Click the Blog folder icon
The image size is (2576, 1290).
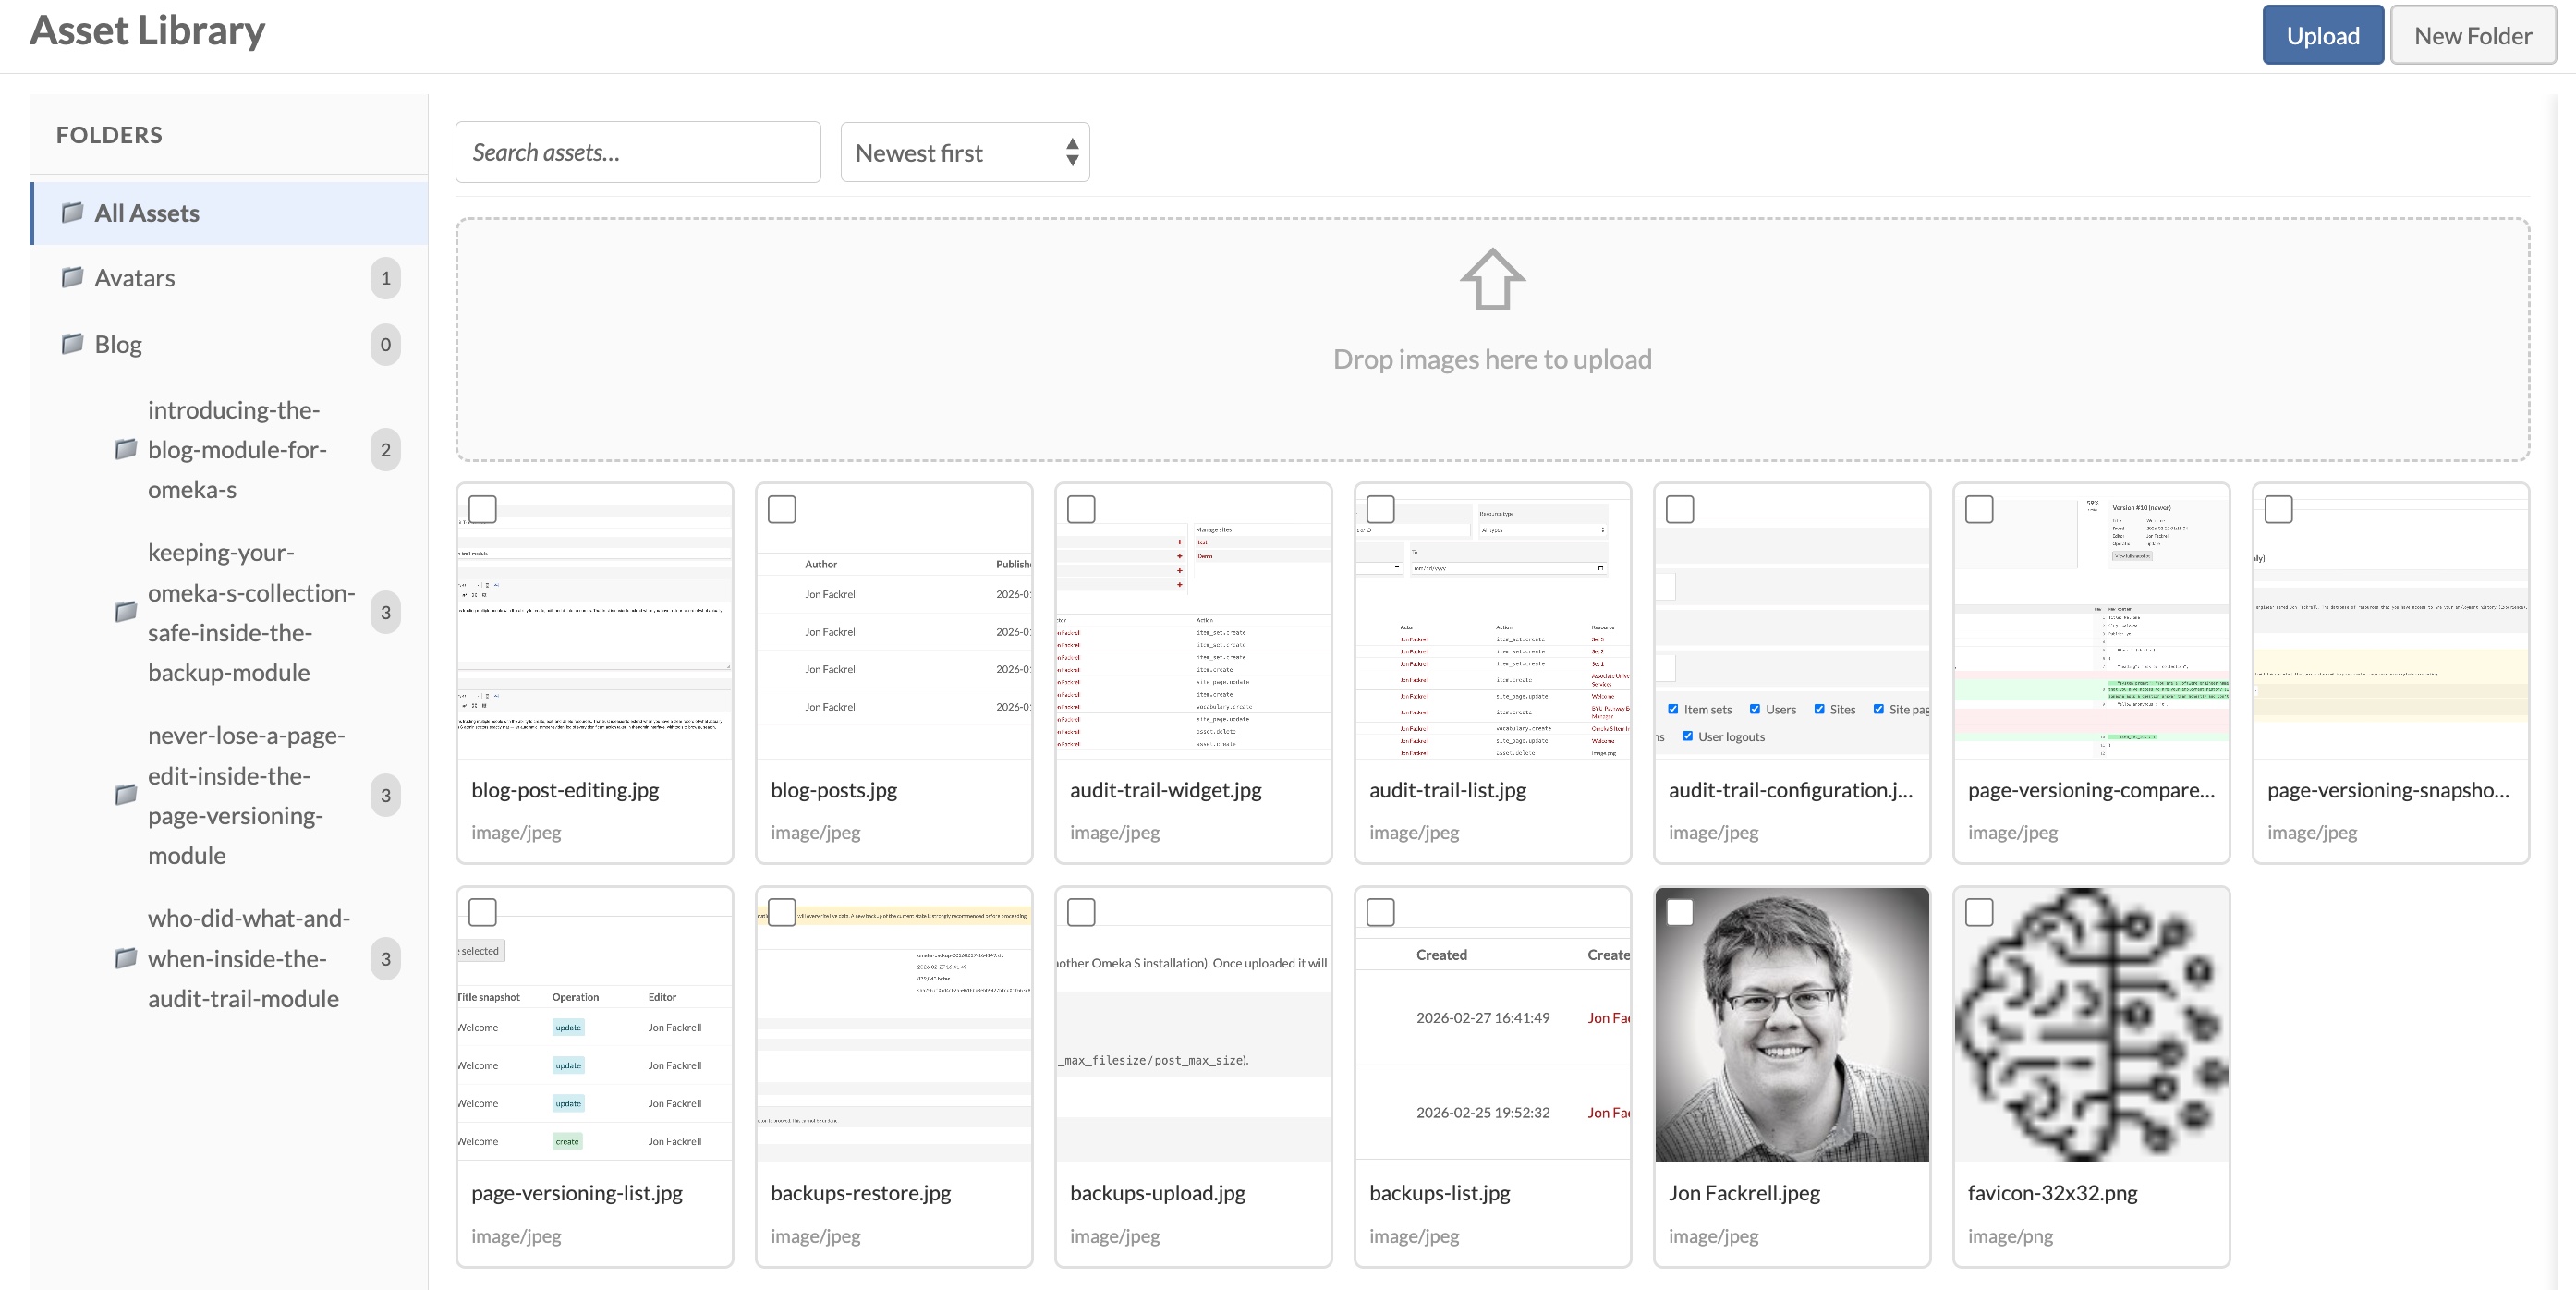point(72,344)
